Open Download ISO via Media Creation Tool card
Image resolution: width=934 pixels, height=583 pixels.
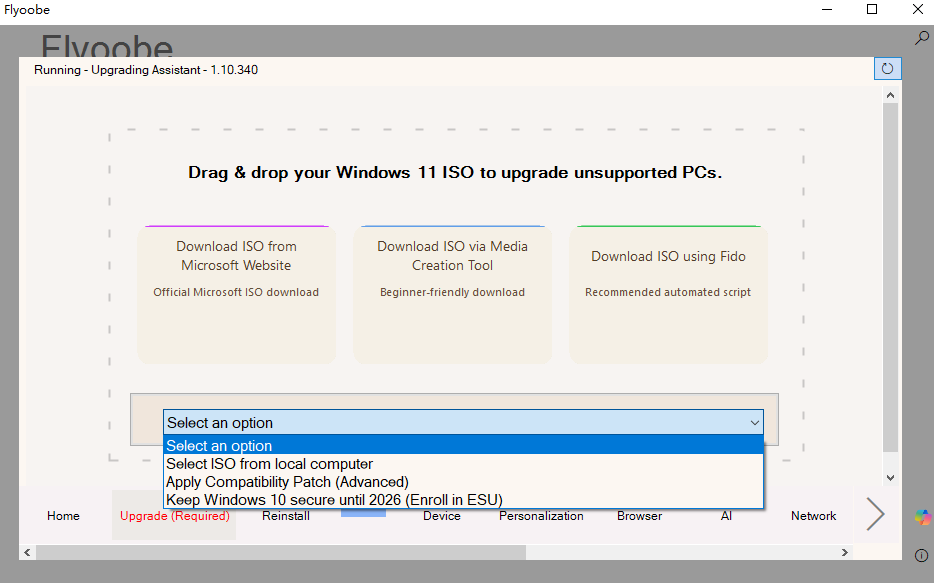point(452,295)
